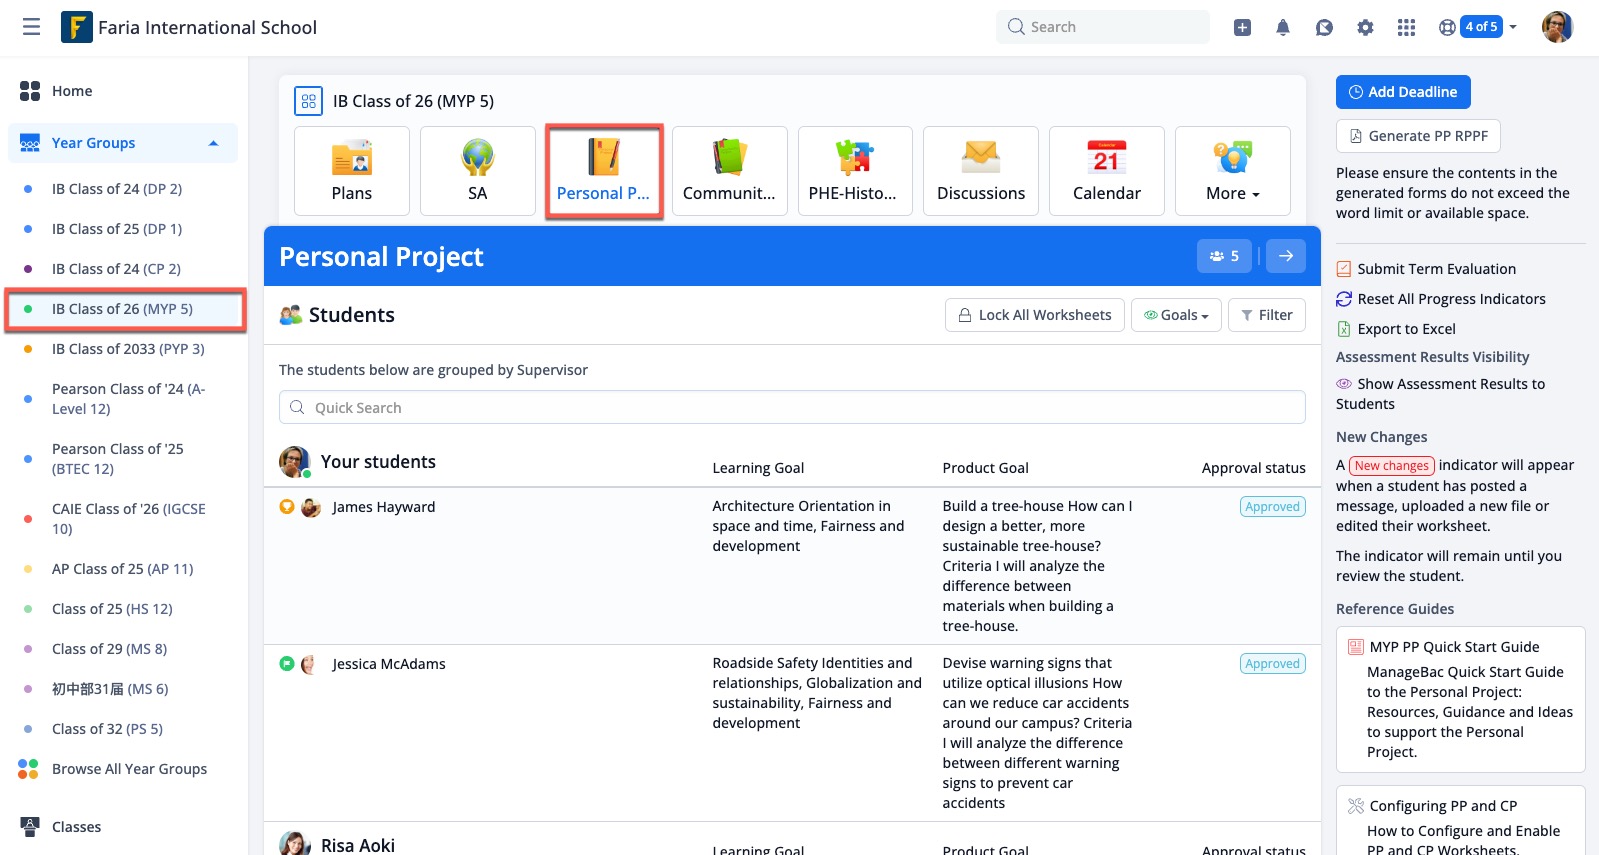Click the supervisor avatar beside Your students
Image resolution: width=1599 pixels, height=855 pixels.
(295, 462)
